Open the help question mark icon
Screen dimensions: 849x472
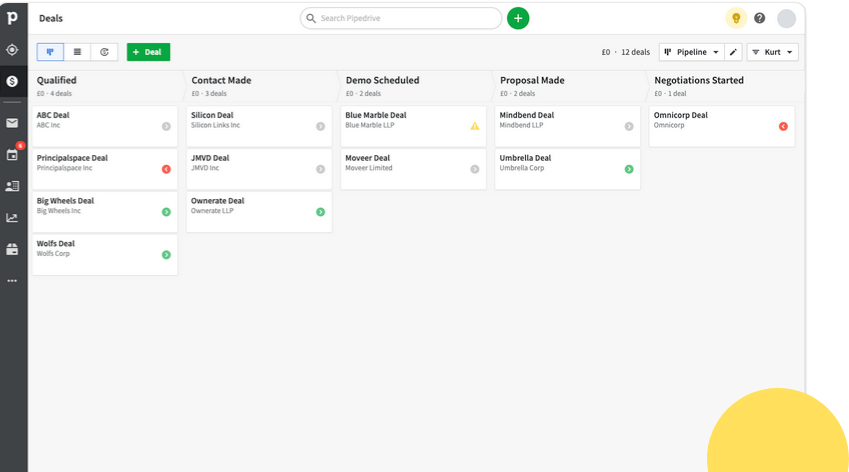[x=760, y=18]
